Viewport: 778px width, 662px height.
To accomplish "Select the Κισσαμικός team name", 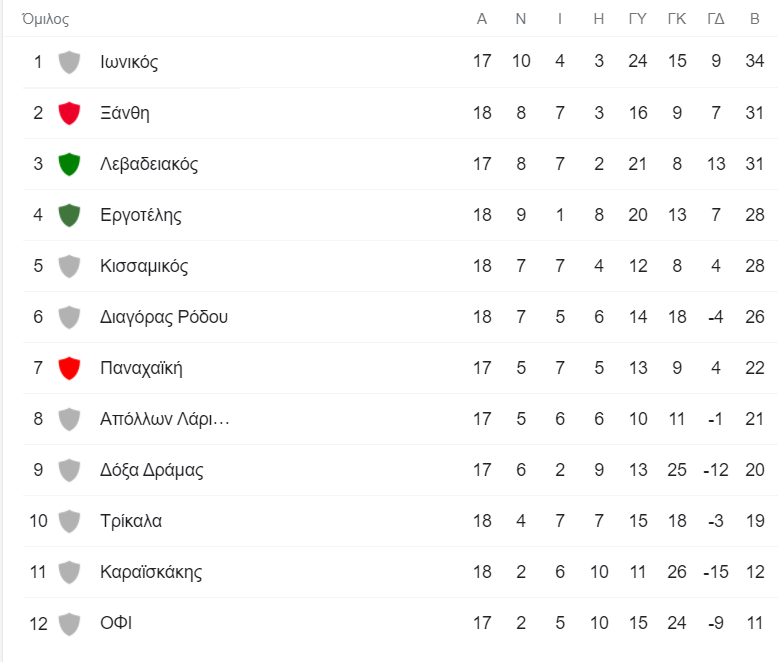I will click(144, 266).
